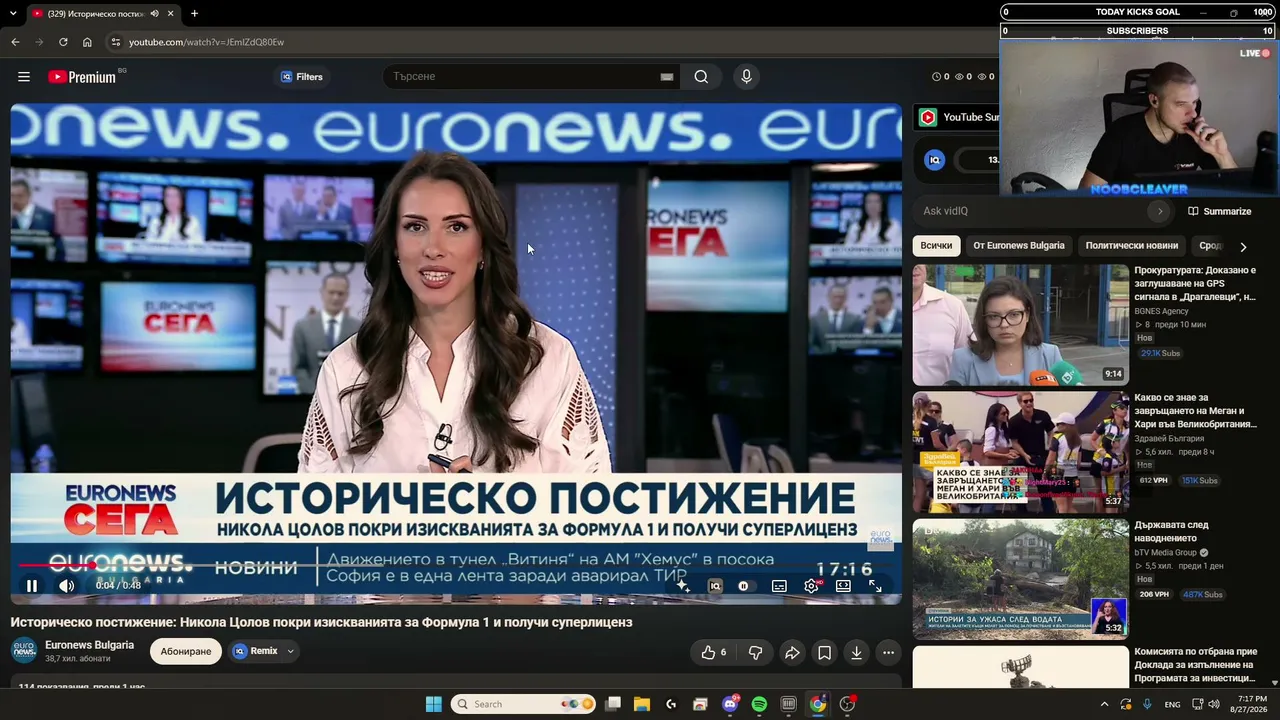Viewport: 1280px width, 720px height.
Task: Open Euronews Bulgaria channel name link
Action: click(89, 645)
